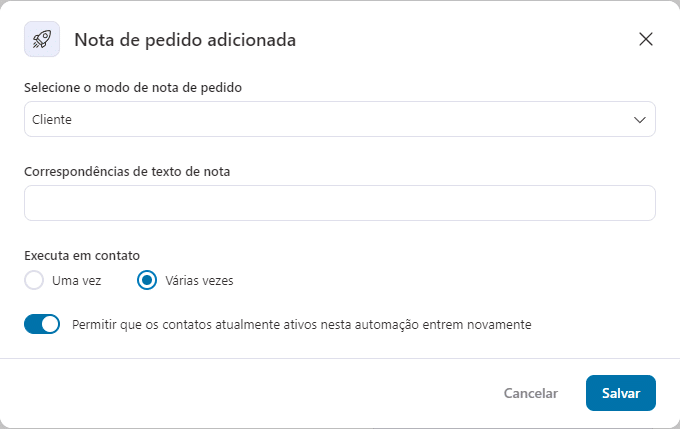This screenshot has width=680, height=429.
Task: Select the 'Uma vez' radio button
Action: click(34, 280)
